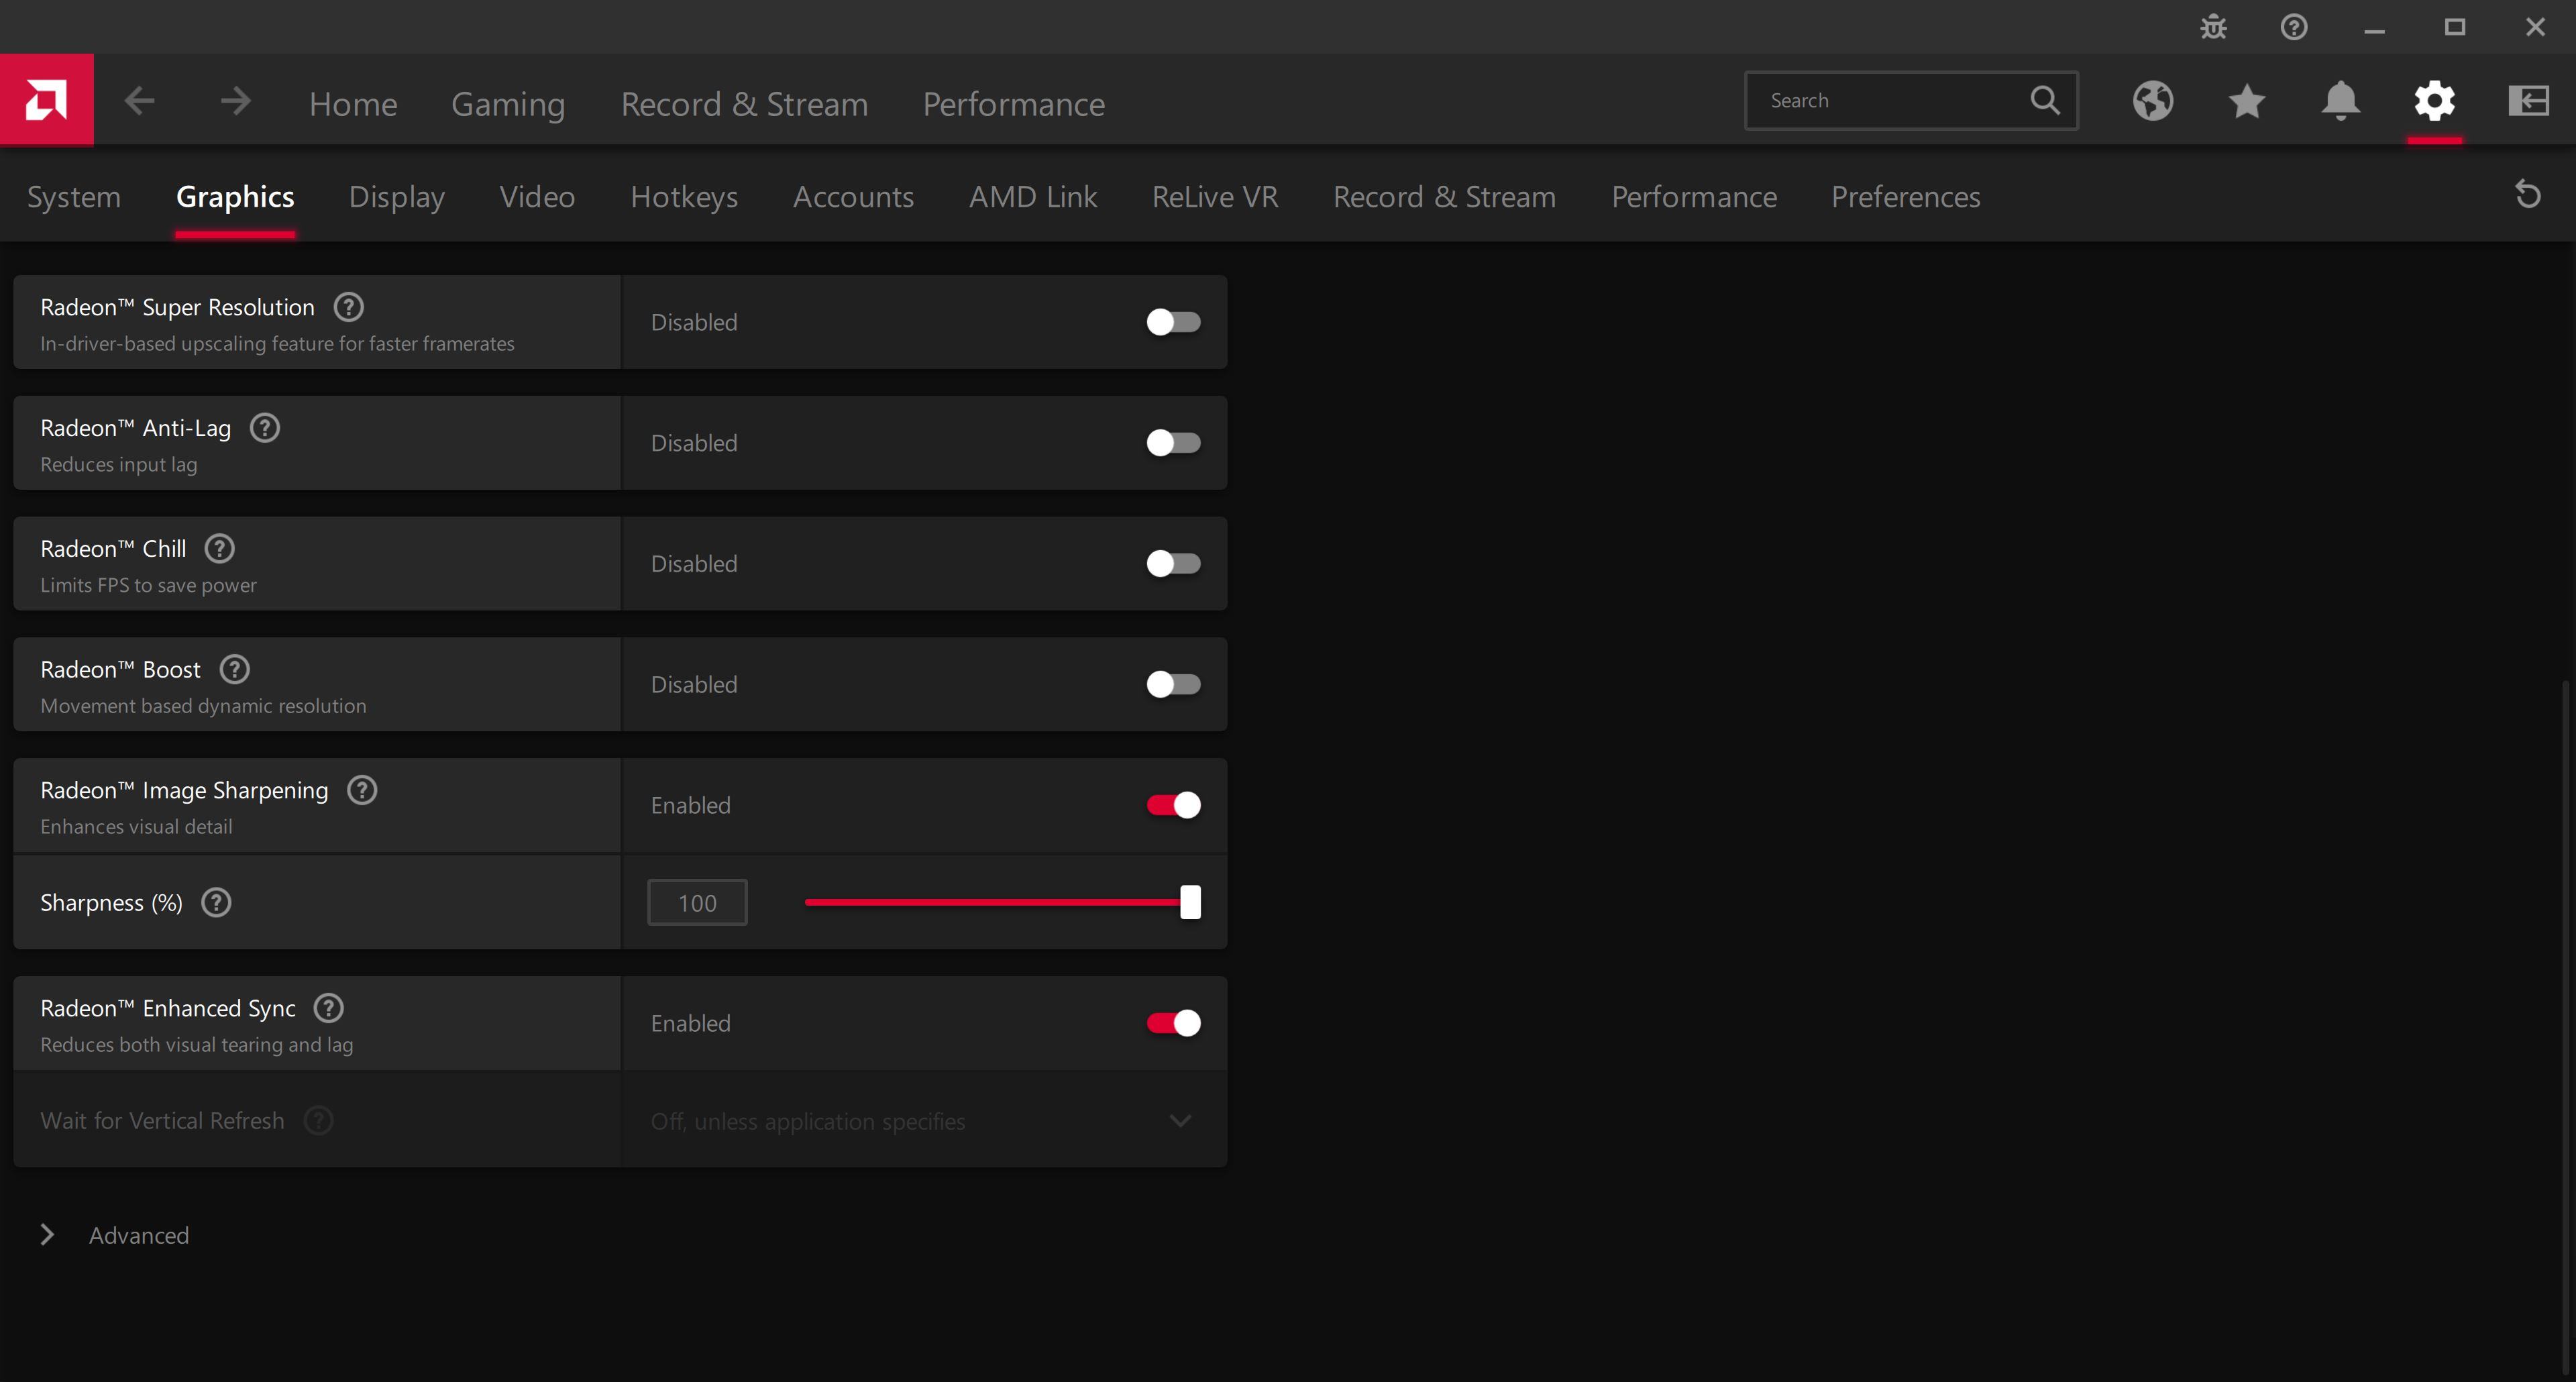
Task: Click the reset graphics settings icon
Action: 2527,194
